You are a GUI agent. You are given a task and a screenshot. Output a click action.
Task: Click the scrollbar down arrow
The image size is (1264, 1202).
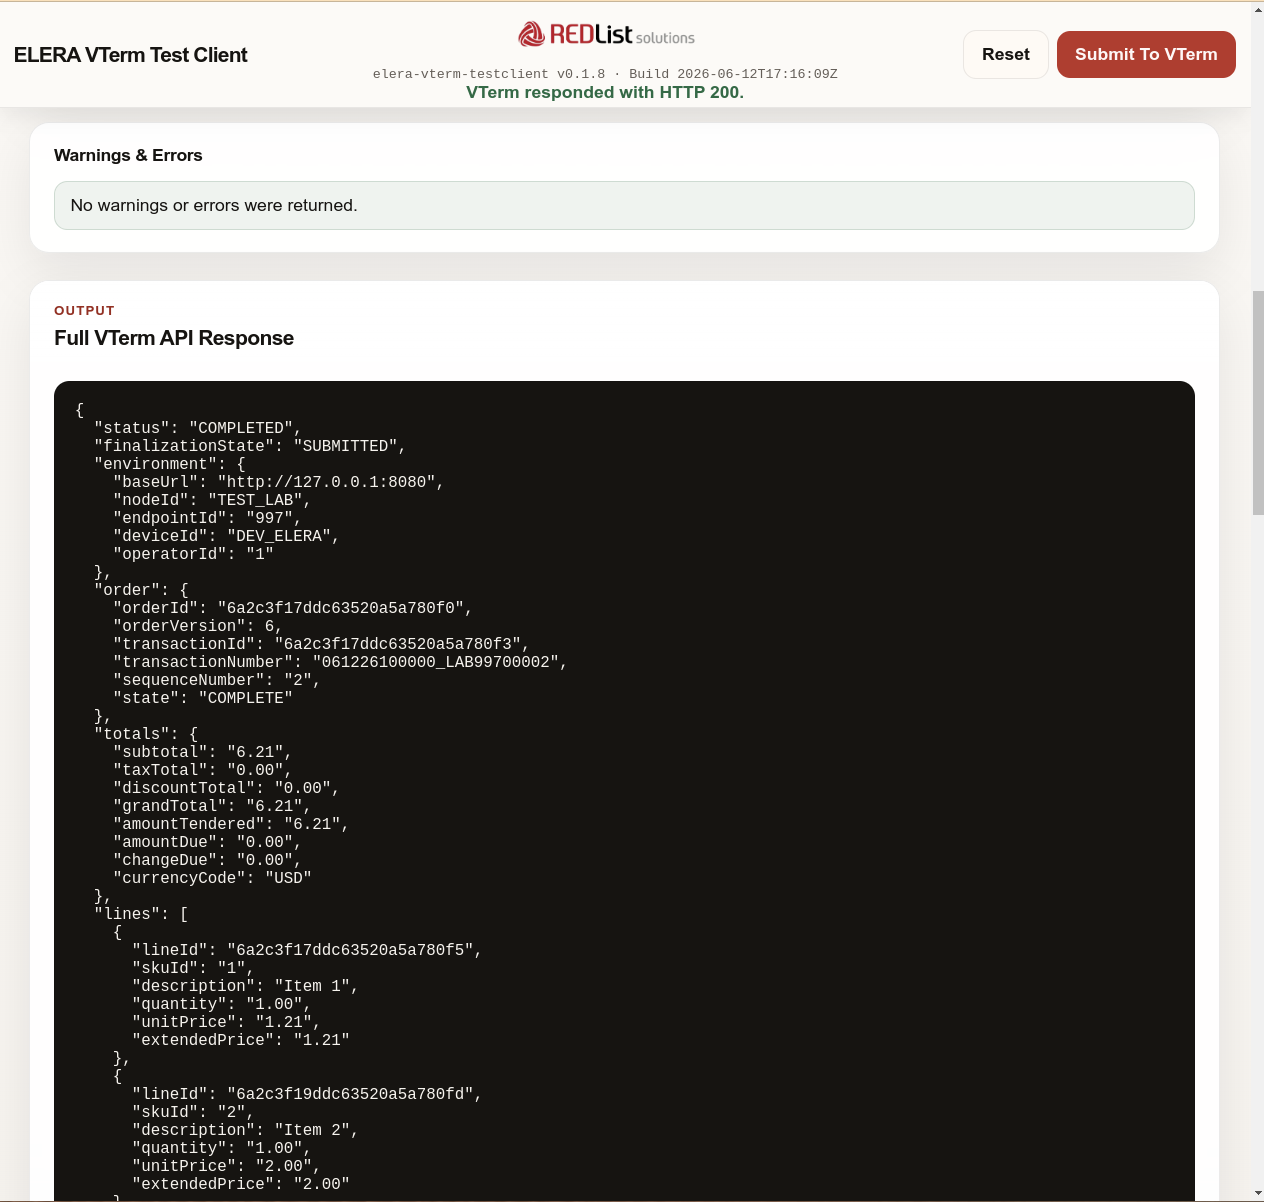(x=1258, y=1193)
